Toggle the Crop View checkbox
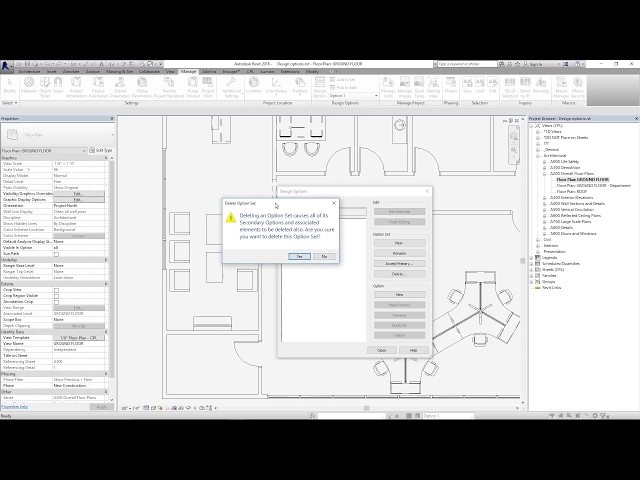 (56, 290)
